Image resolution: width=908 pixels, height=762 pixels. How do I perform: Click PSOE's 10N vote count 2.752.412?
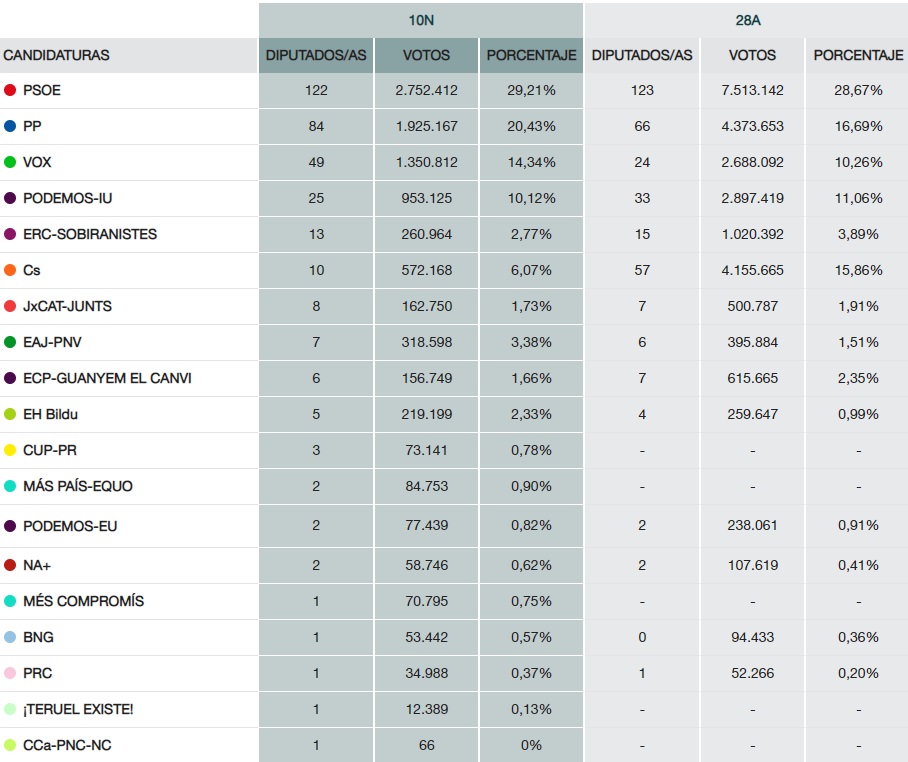tap(427, 90)
